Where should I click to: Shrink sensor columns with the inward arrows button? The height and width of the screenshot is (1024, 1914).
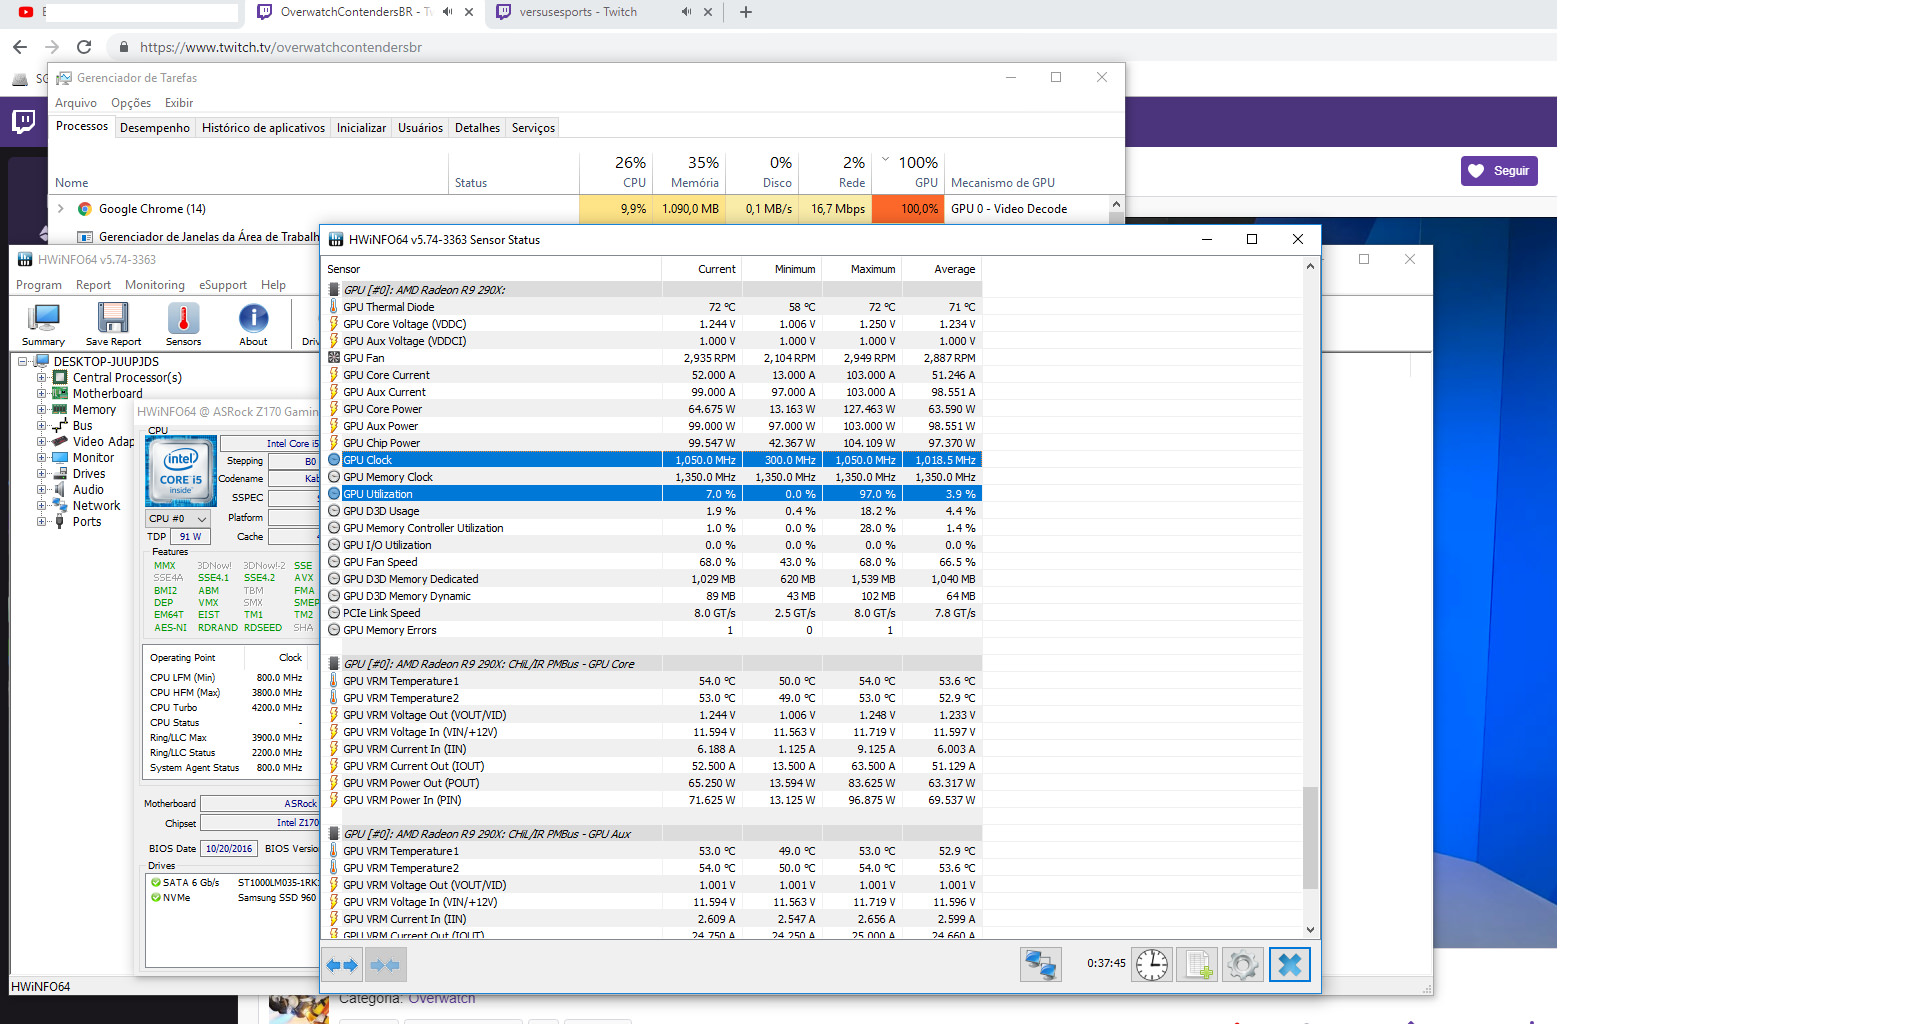[385, 965]
